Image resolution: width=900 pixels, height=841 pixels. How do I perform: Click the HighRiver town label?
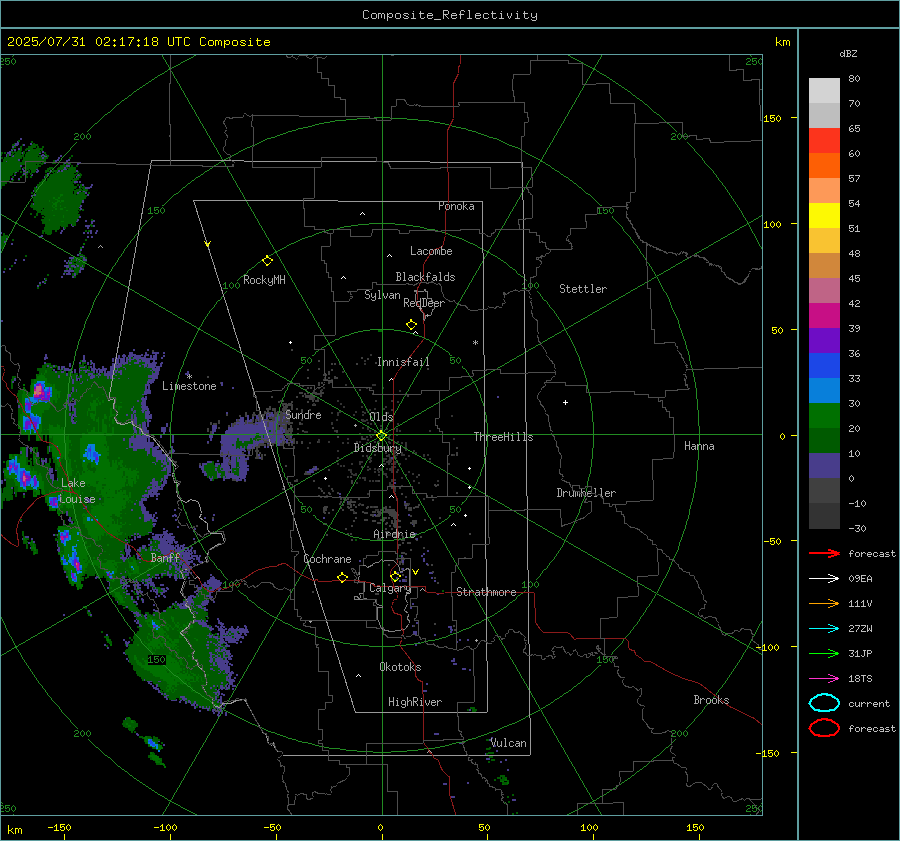415,702
